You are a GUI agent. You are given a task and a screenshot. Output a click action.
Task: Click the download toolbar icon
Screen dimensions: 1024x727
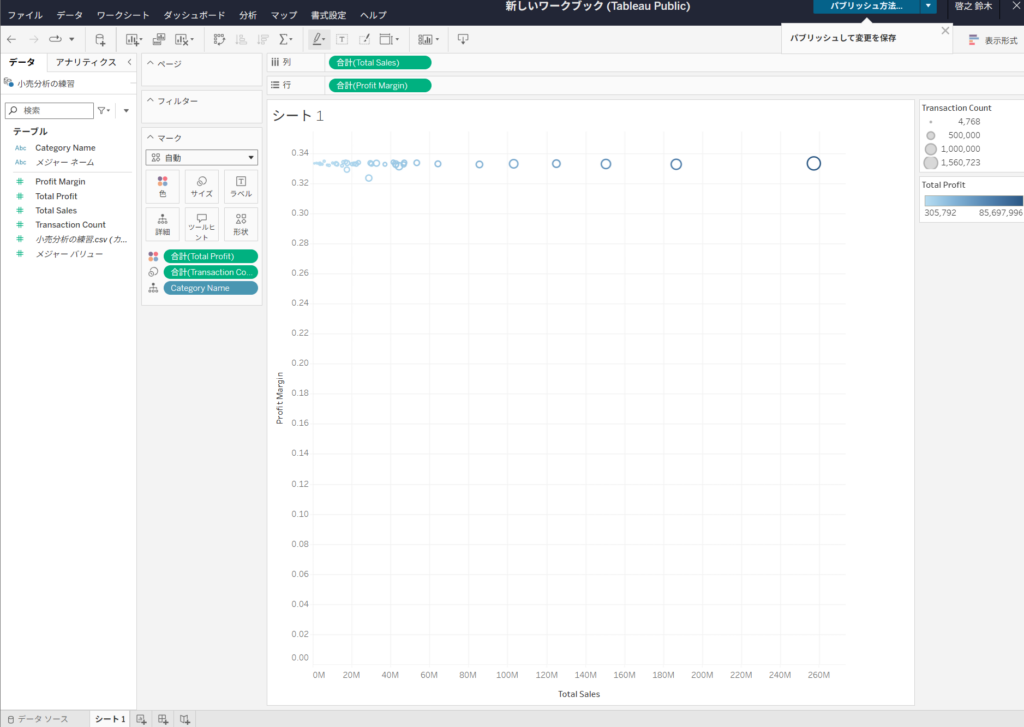463,39
